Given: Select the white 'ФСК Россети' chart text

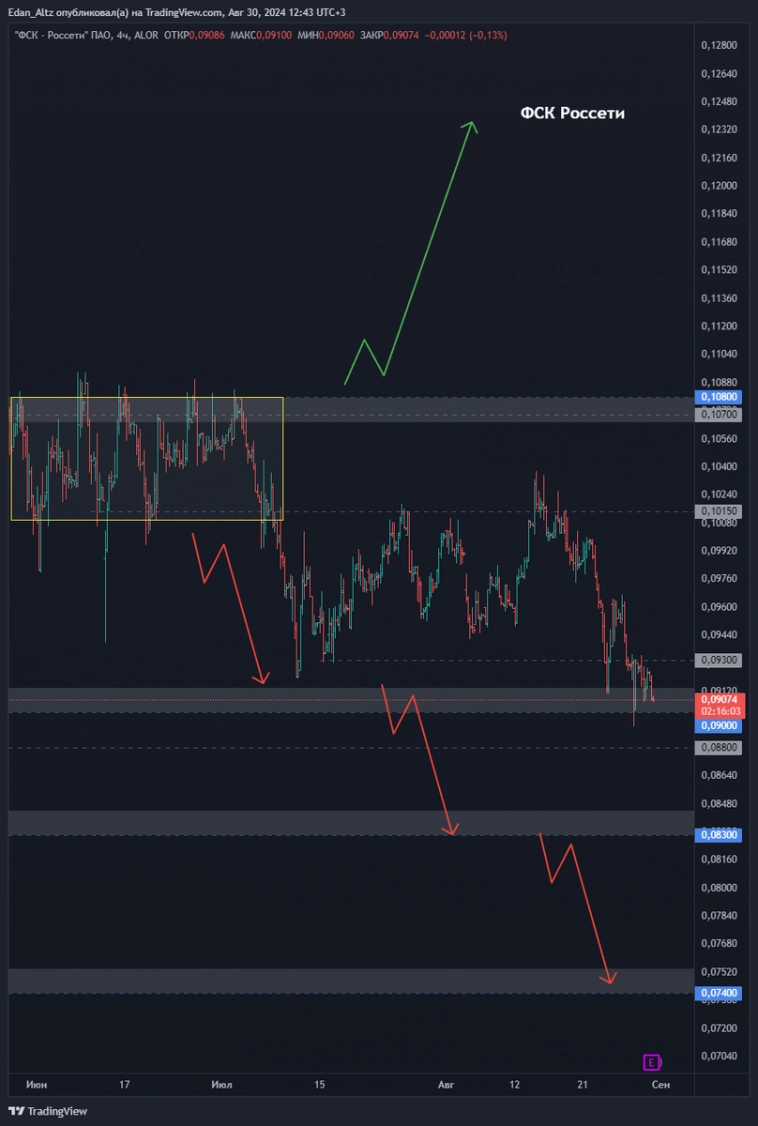Looking at the screenshot, I should [572, 113].
